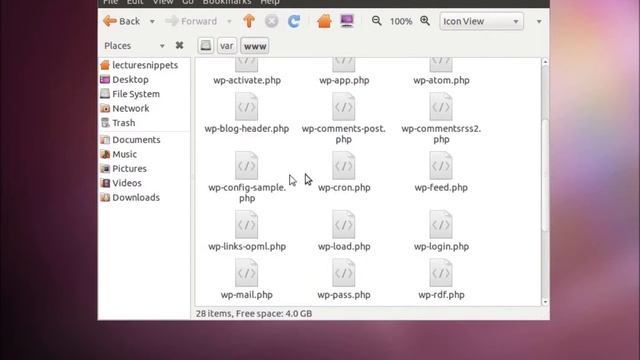Select the wp-comments-post.php file icon
Viewport: 640px width, 360px height.
pyautogui.click(x=344, y=107)
